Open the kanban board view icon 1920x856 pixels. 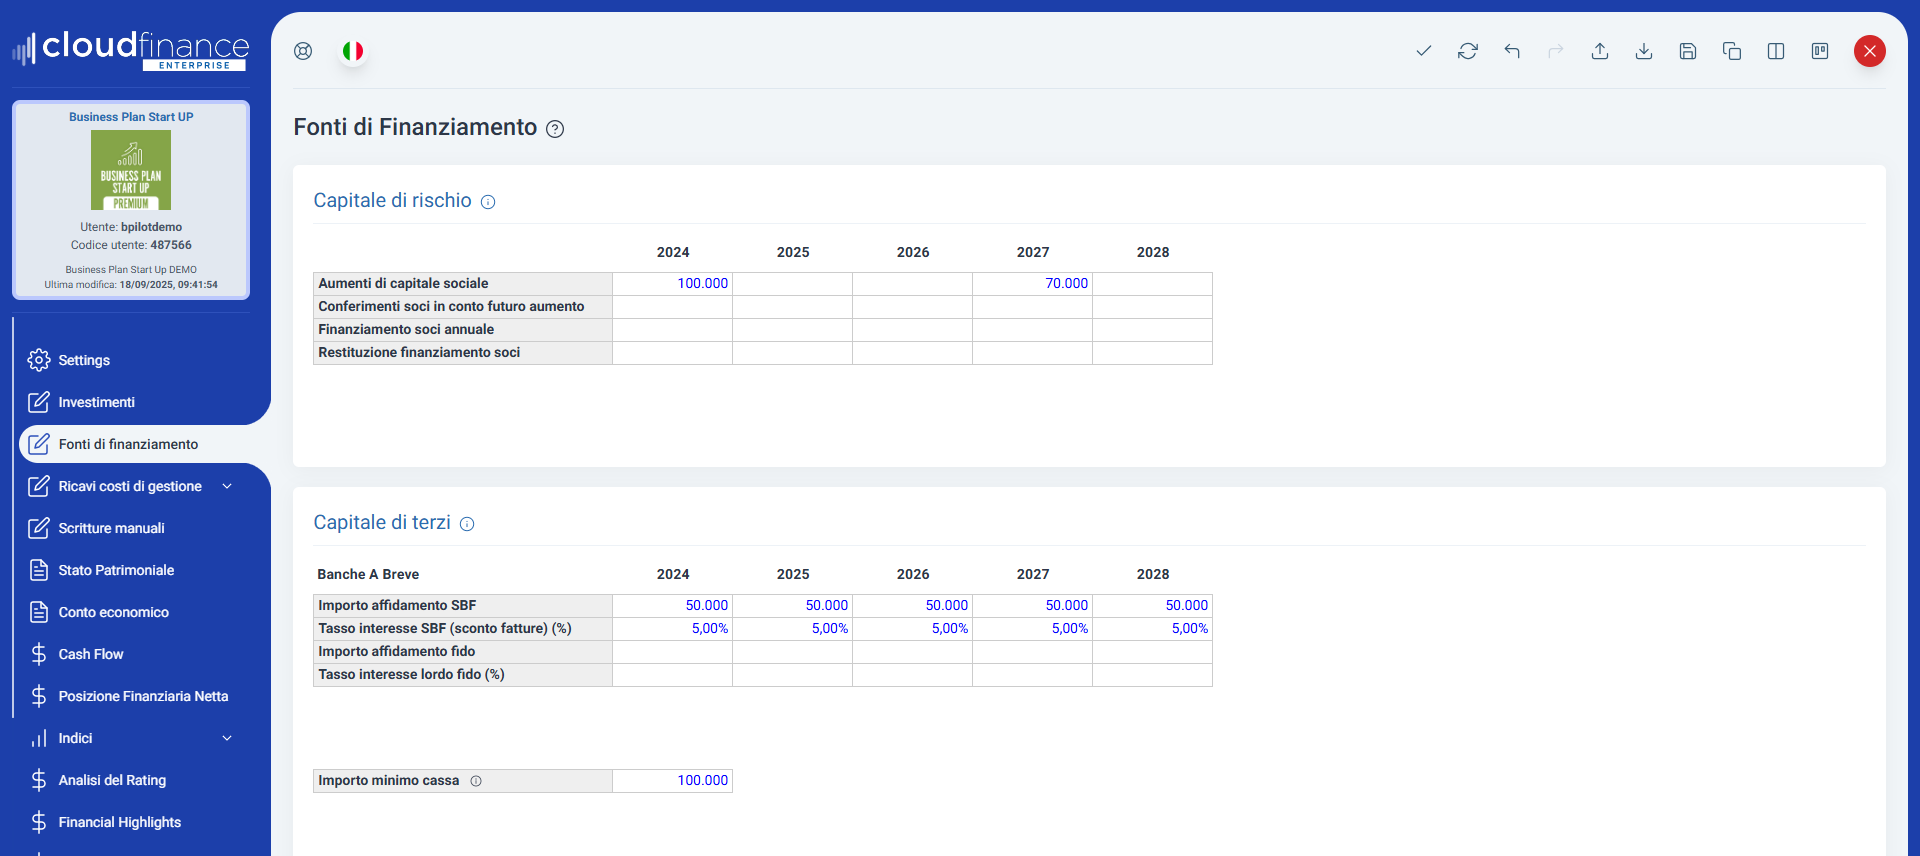pos(1820,51)
